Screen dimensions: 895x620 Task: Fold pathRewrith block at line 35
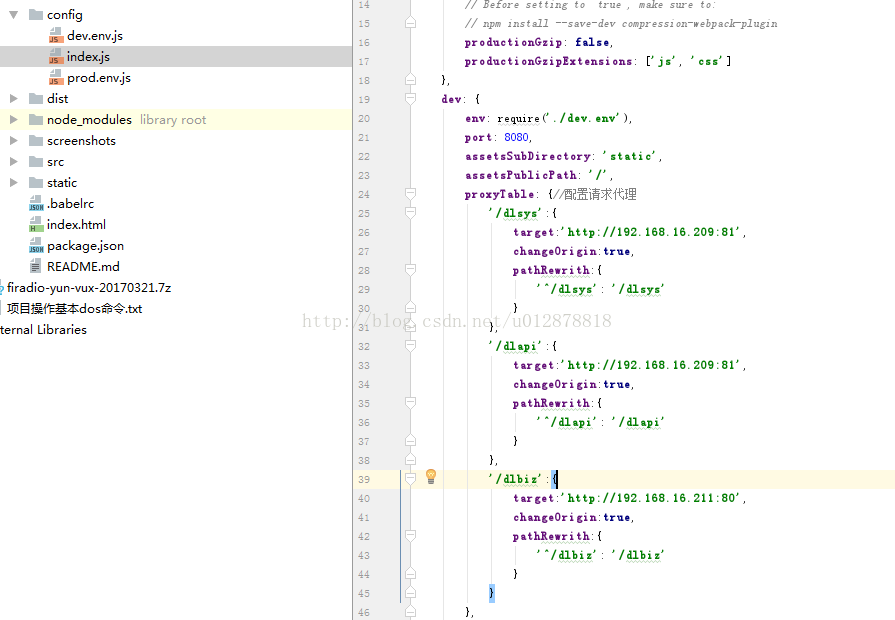tap(410, 403)
